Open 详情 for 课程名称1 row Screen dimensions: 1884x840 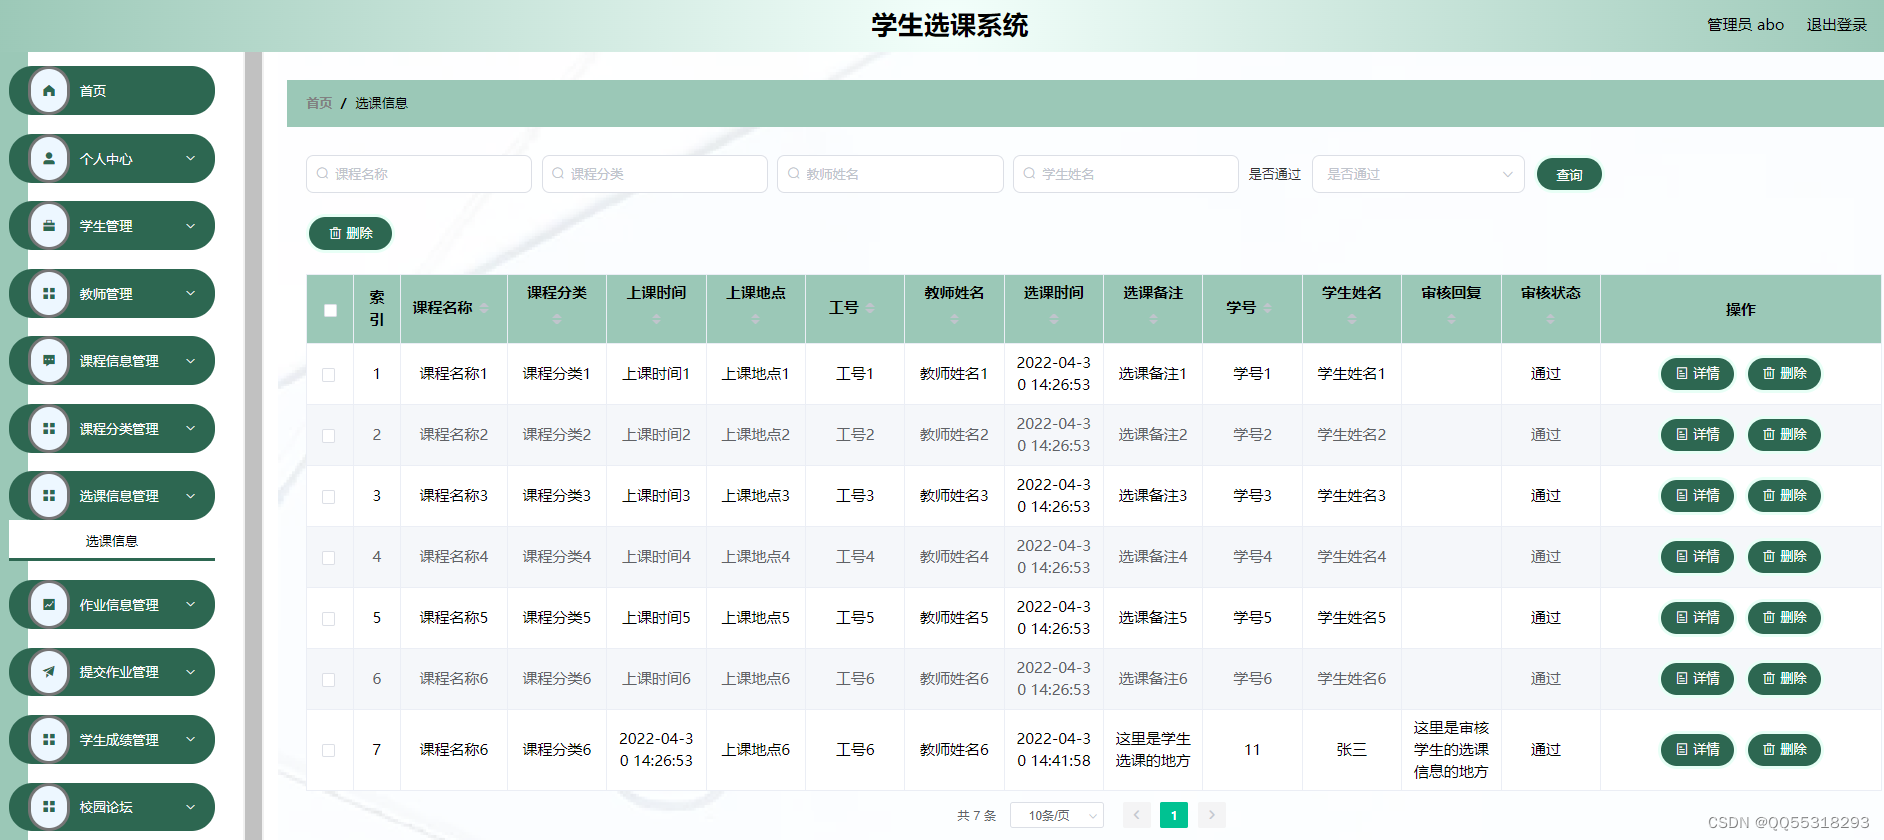click(1697, 373)
